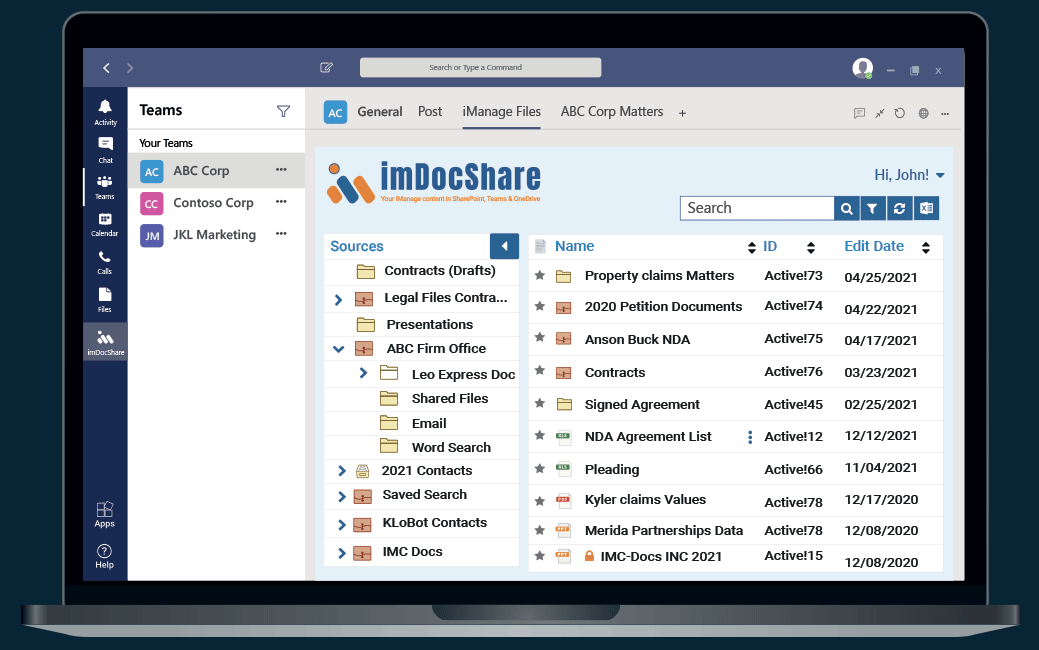Select JKL Marketing team
The height and width of the screenshot is (650, 1039).
(x=216, y=235)
